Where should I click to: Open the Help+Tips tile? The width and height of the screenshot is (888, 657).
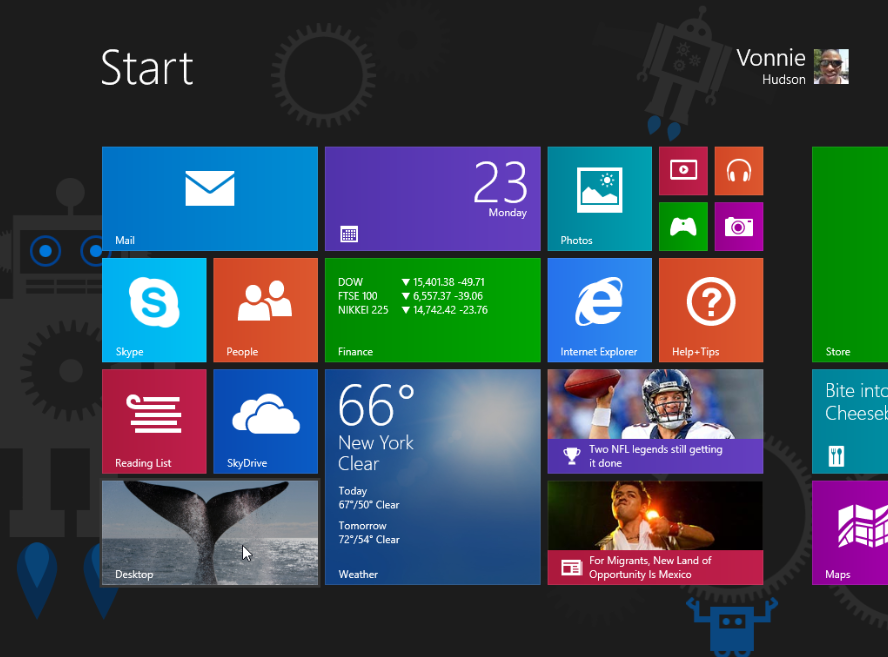(711, 310)
